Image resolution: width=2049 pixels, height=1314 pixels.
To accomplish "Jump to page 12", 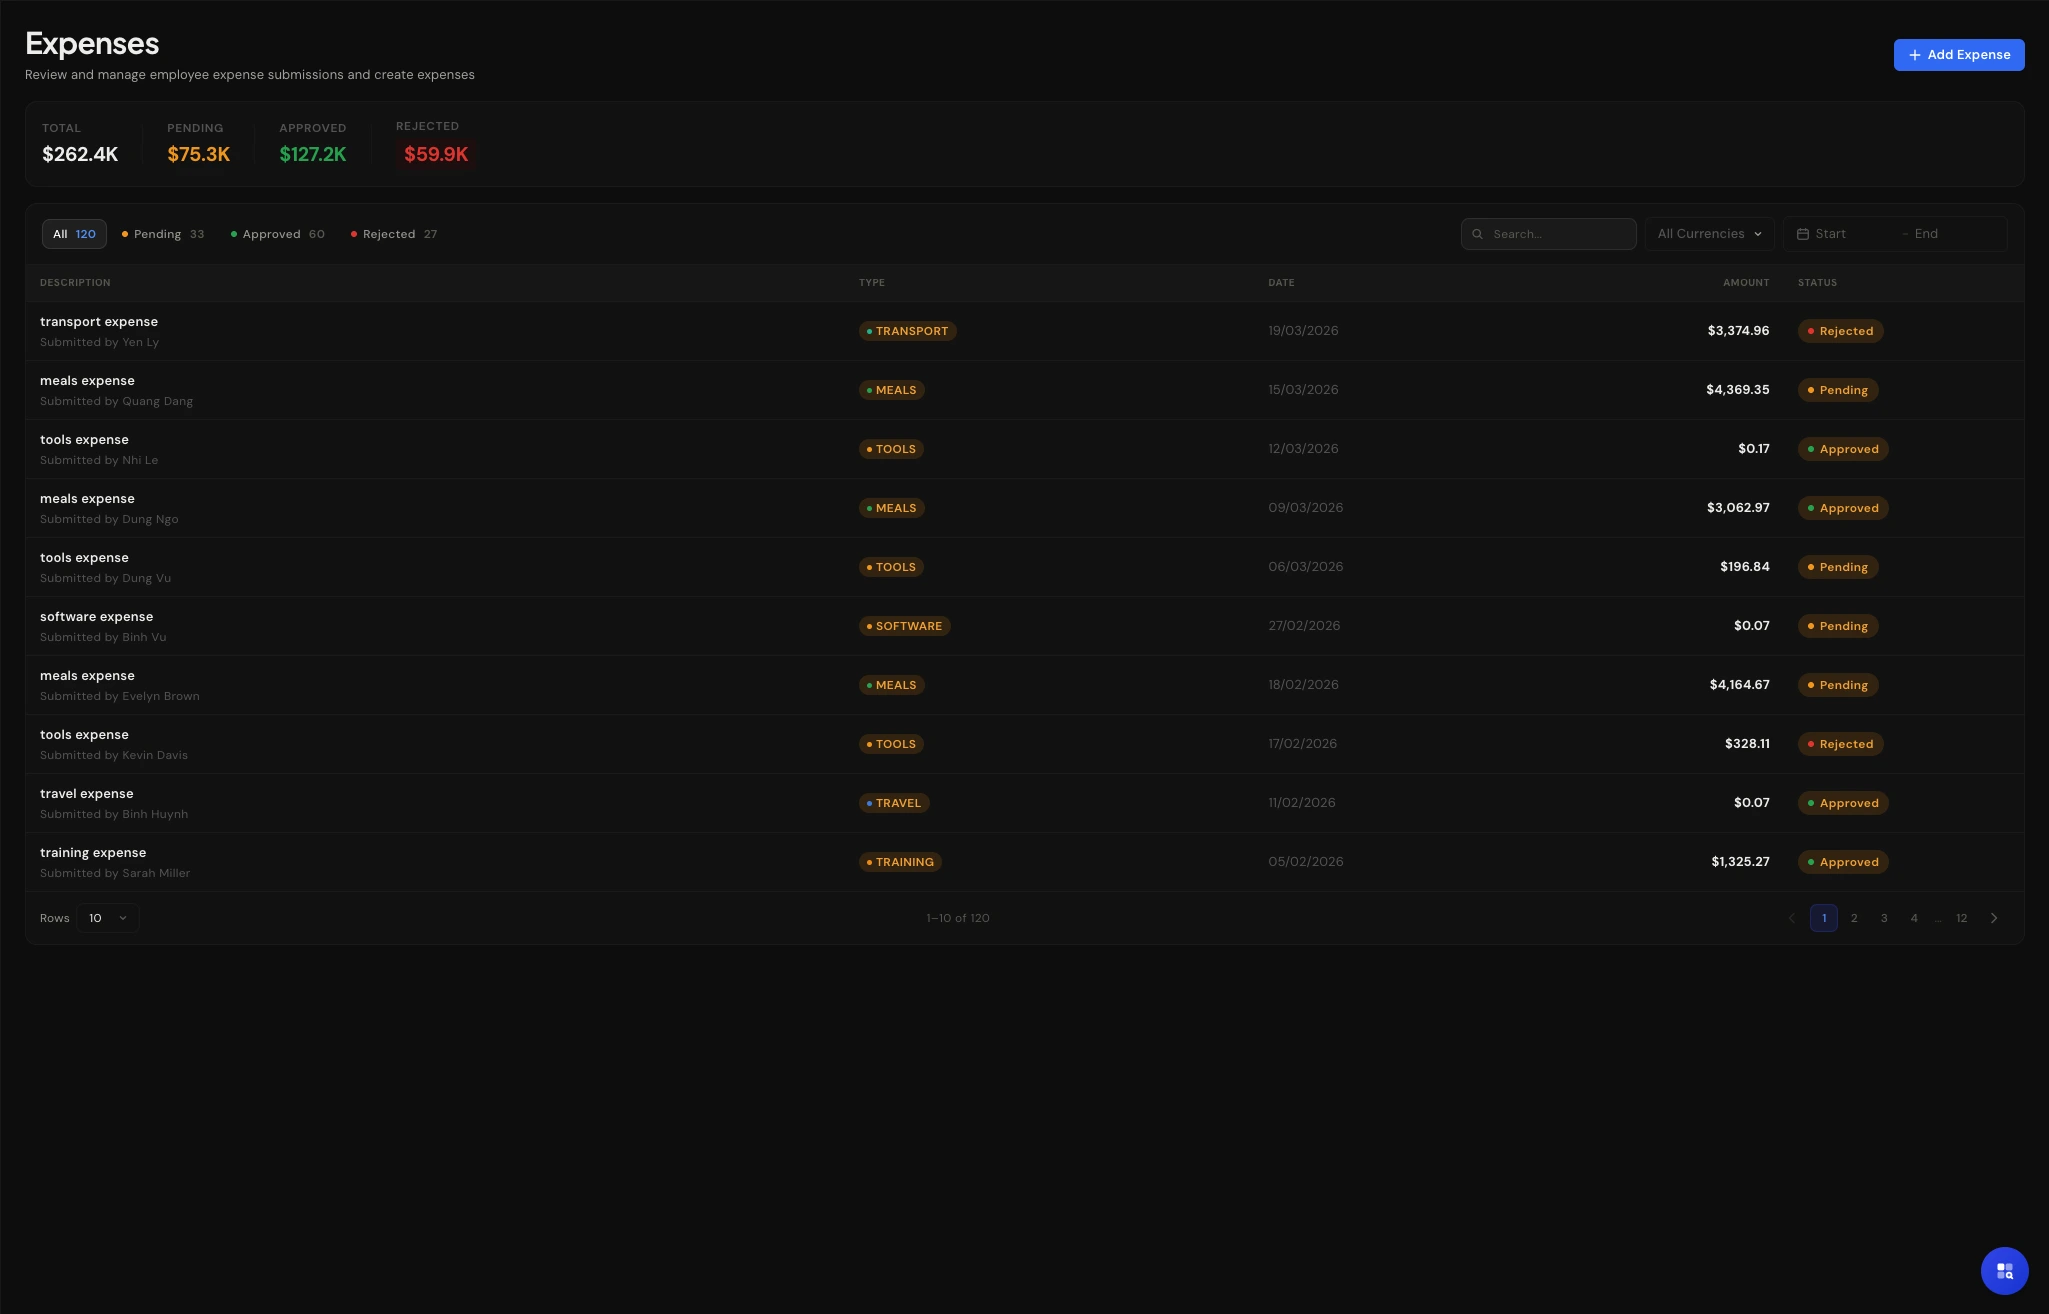I will [x=1961, y=918].
